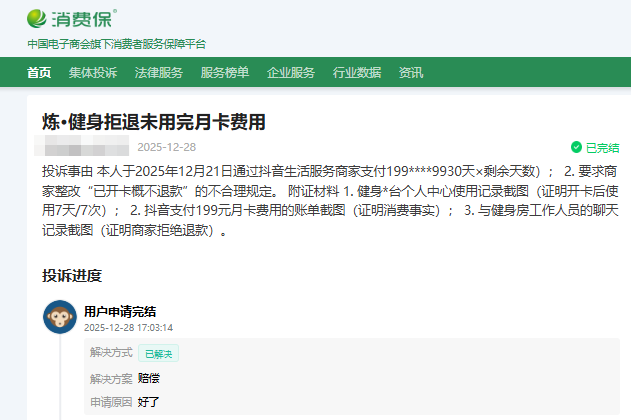
Task: Click the 中国电子商会 platform tagline
Action: 116,44
